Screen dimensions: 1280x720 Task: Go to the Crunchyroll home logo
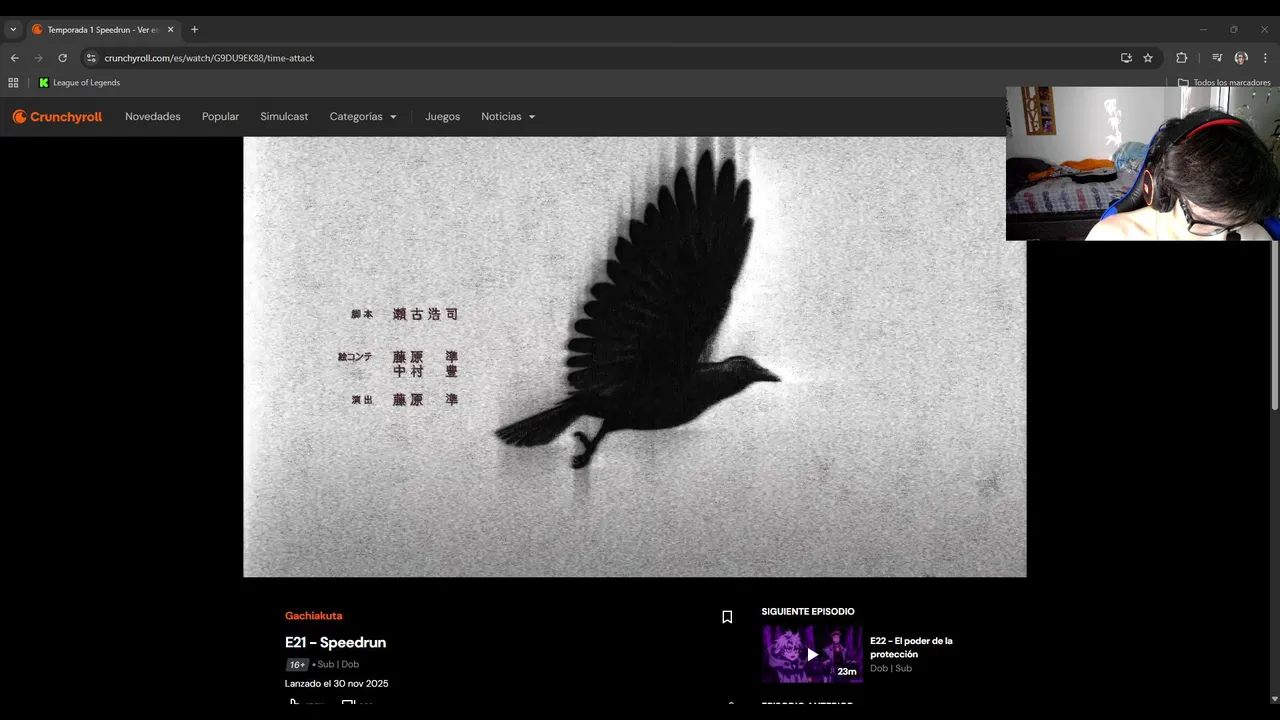point(57,117)
